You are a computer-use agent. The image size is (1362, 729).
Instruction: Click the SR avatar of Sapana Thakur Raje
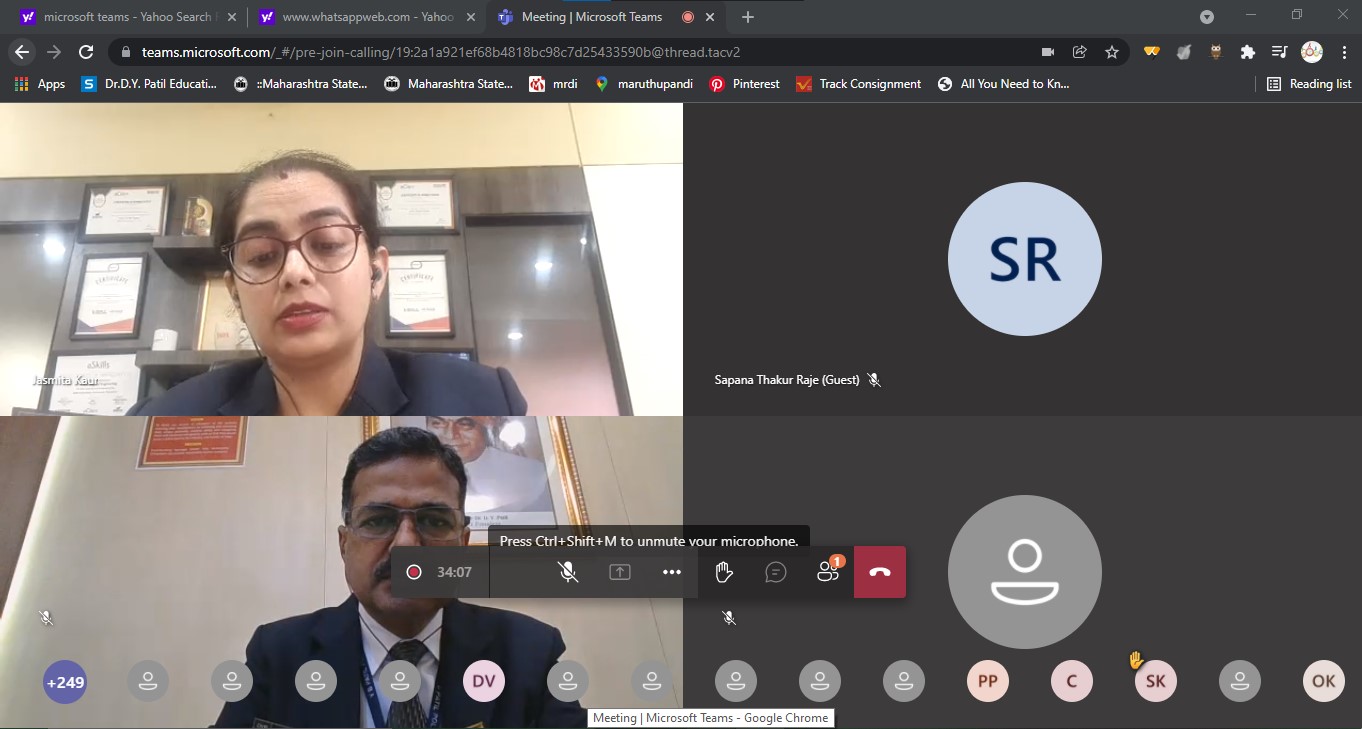point(1025,259)
